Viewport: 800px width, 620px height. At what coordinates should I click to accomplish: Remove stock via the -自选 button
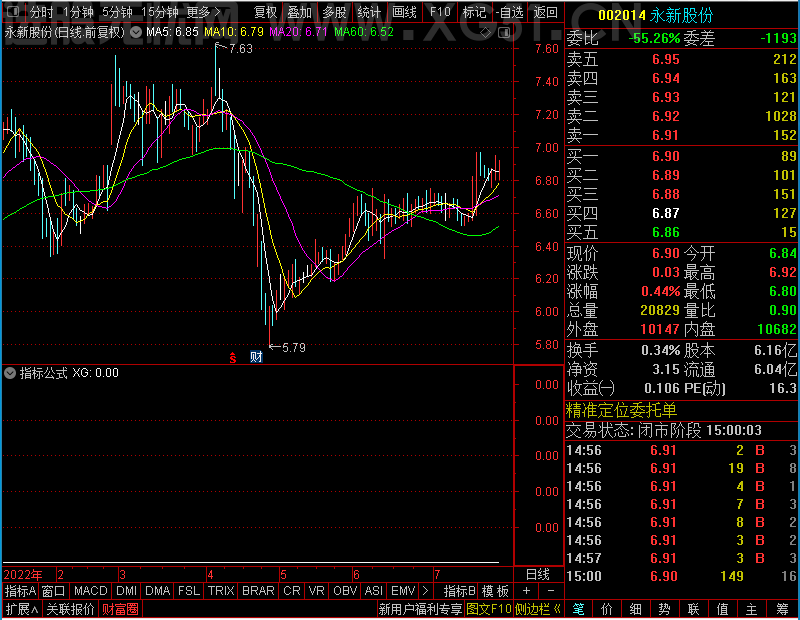(509, 12)
